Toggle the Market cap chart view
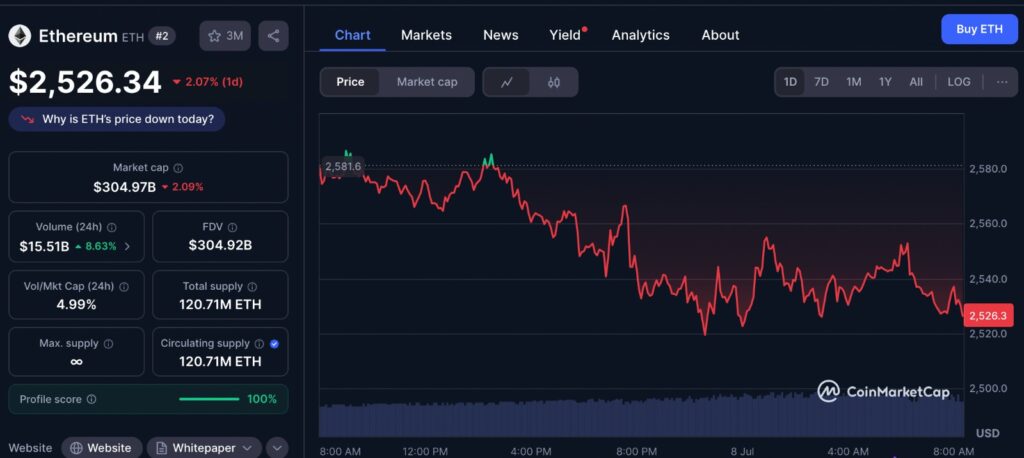This screenshot has height=458, width=1024. tap(427, 82)
